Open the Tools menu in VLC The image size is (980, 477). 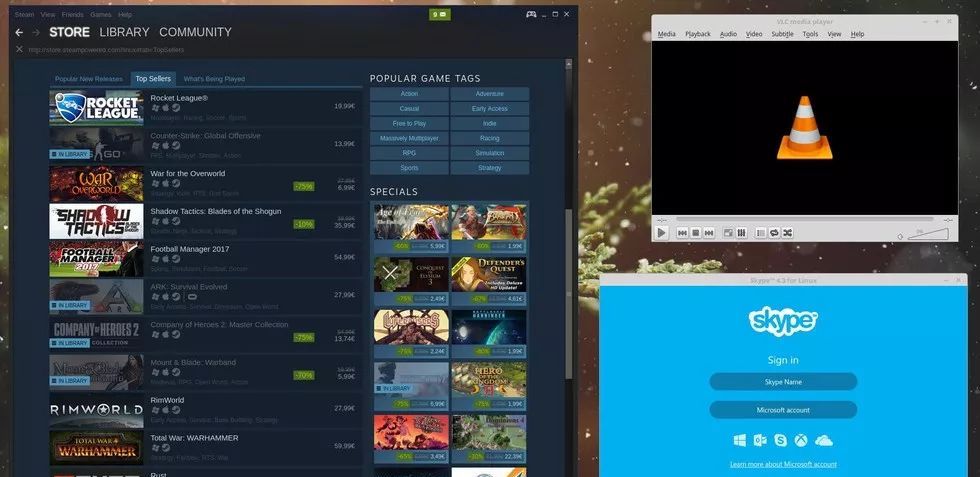click(x=810, y=34)
